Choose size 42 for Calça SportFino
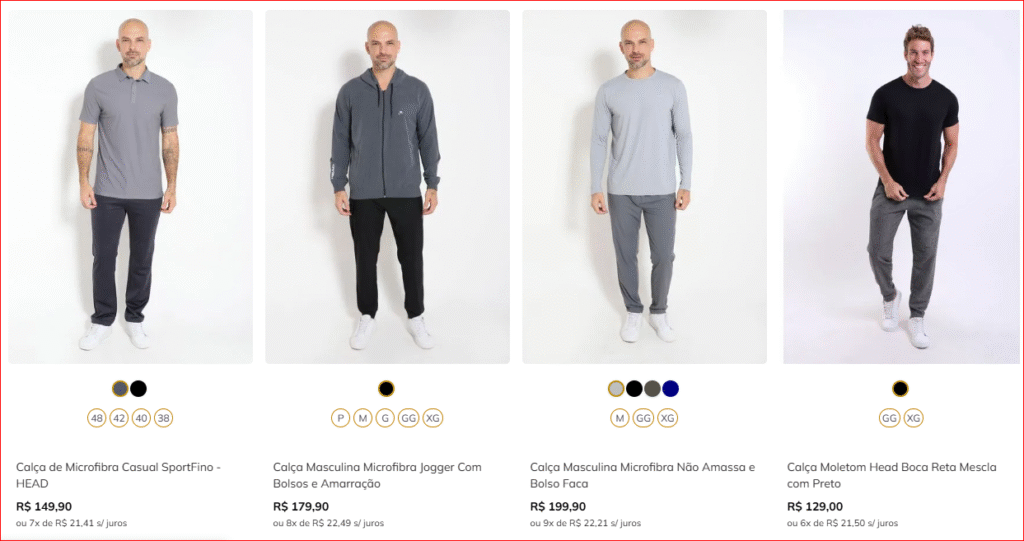 click(x=120, y=418)
